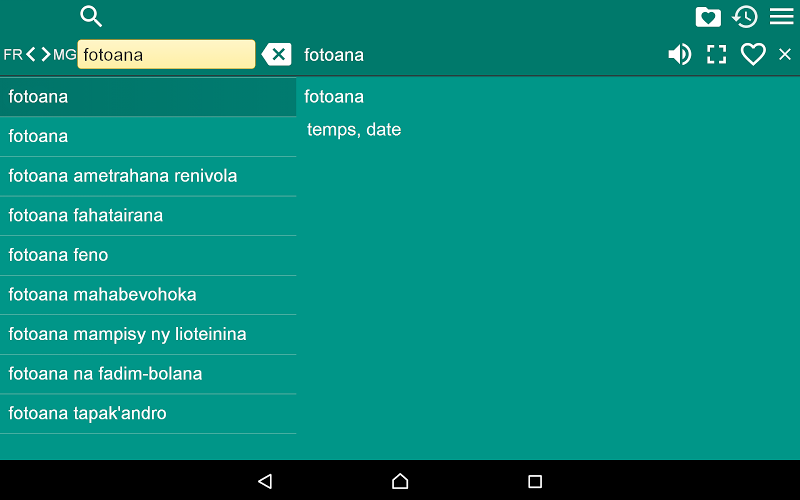Click the fotoana search input field
Screen dimensions: 800x500
(x=166, y=54)
